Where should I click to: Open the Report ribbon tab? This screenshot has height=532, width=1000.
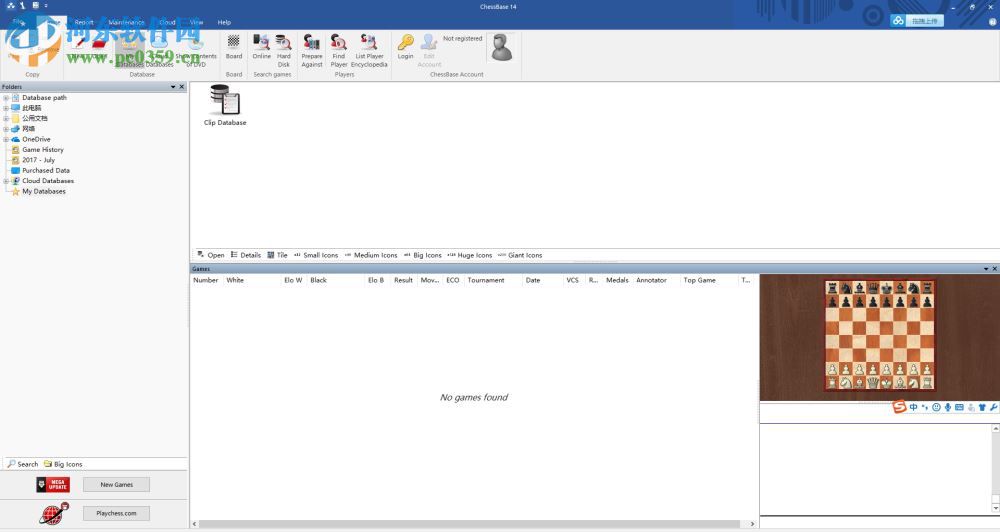[x=84, y=22]
